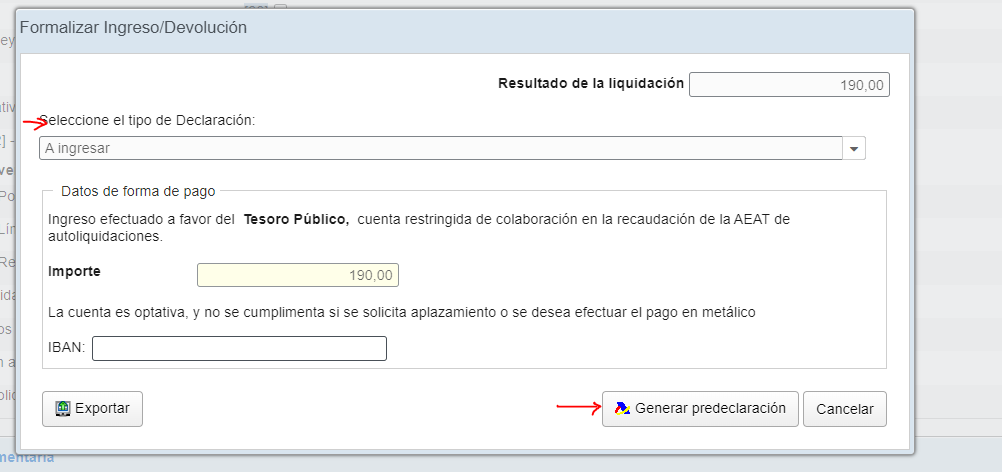Screen dimensions: 1002x472
Task: Click the yellow Importe amount field
Action: point(298,275)
